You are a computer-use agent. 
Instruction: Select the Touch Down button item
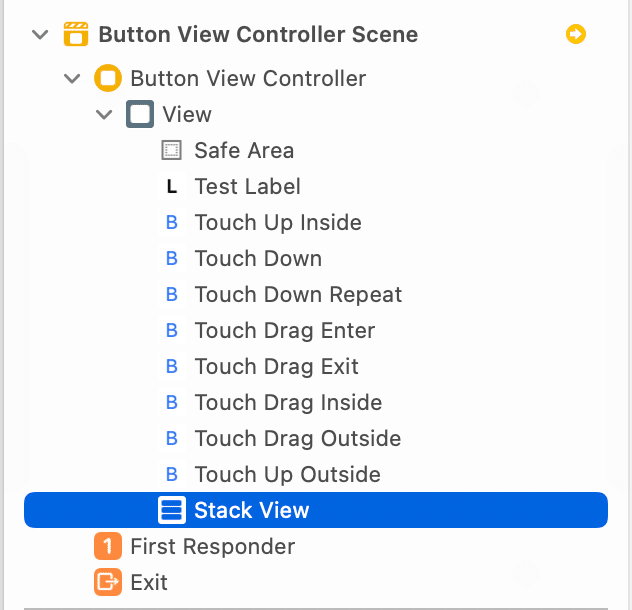[x=257, y=258]
